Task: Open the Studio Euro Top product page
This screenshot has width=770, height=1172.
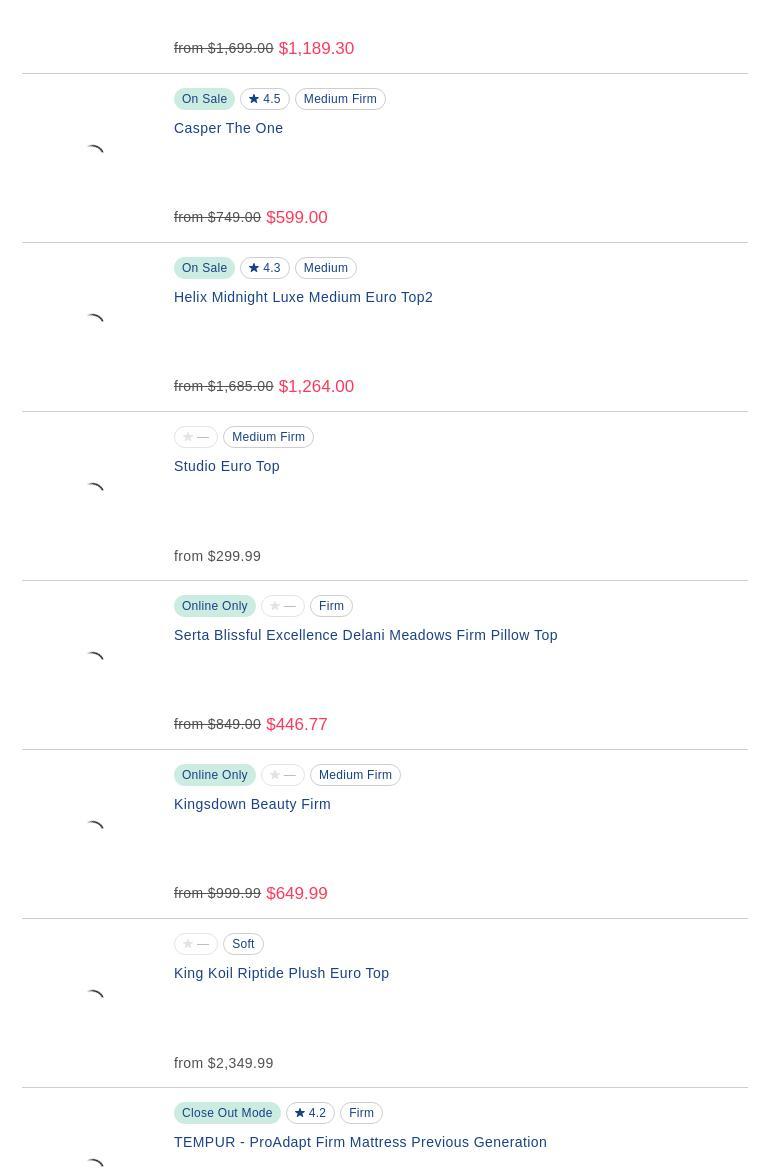Action: coord(227,466)
